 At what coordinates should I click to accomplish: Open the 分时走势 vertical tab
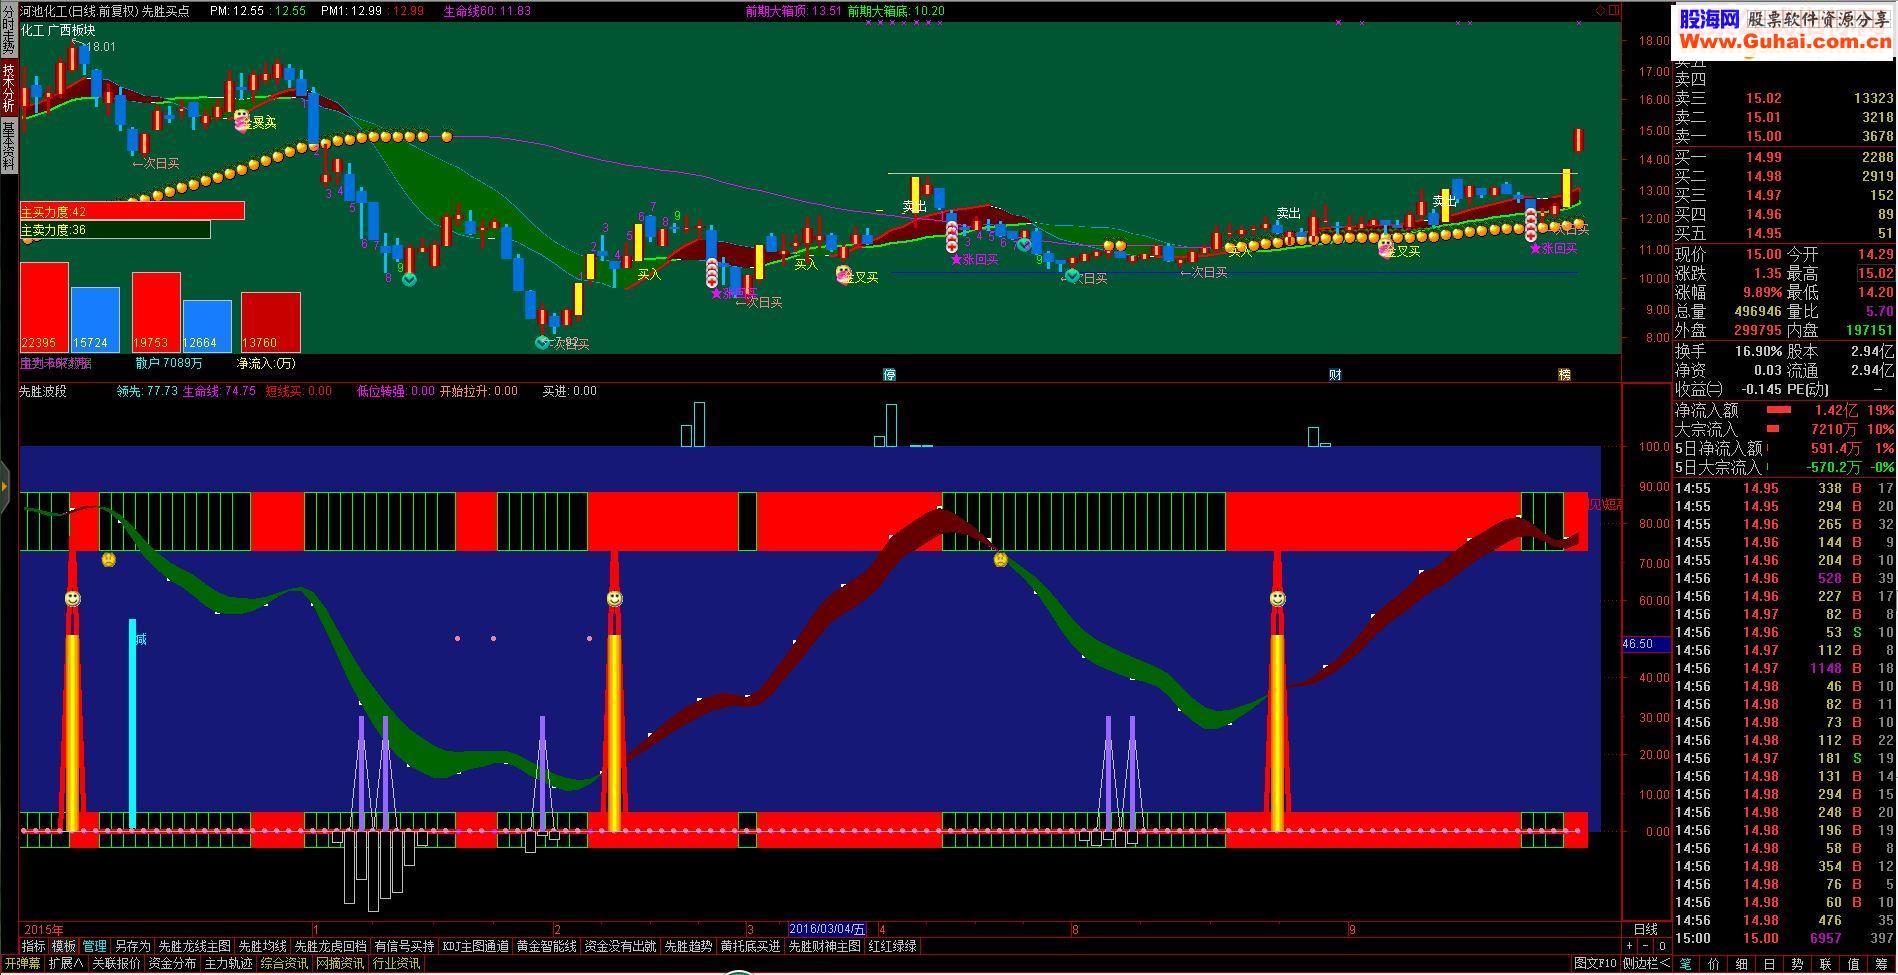coord(8,29)
